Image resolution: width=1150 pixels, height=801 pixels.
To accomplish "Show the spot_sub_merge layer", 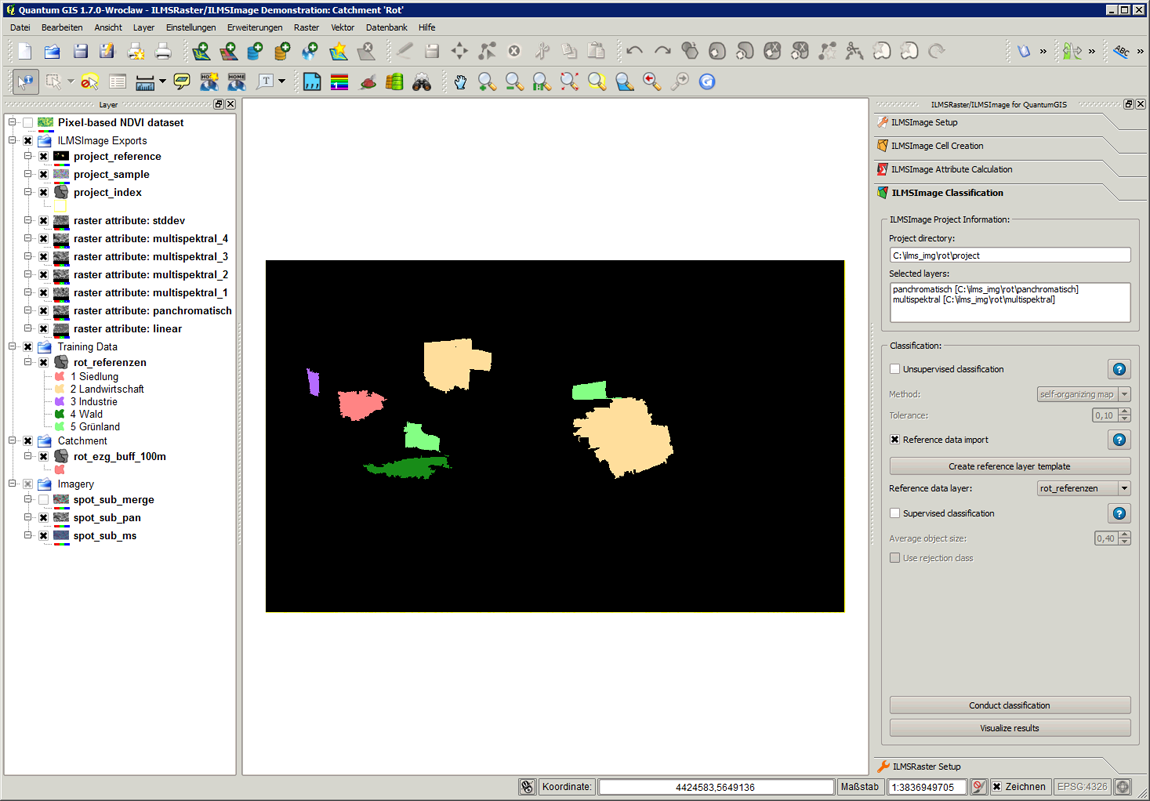I will pos(43,500).
